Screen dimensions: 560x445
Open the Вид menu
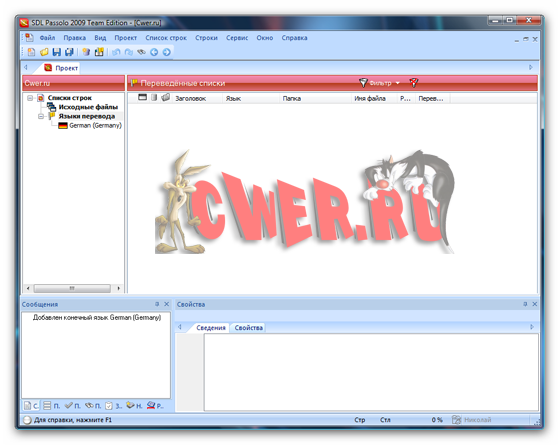click(x=100, y=38)
